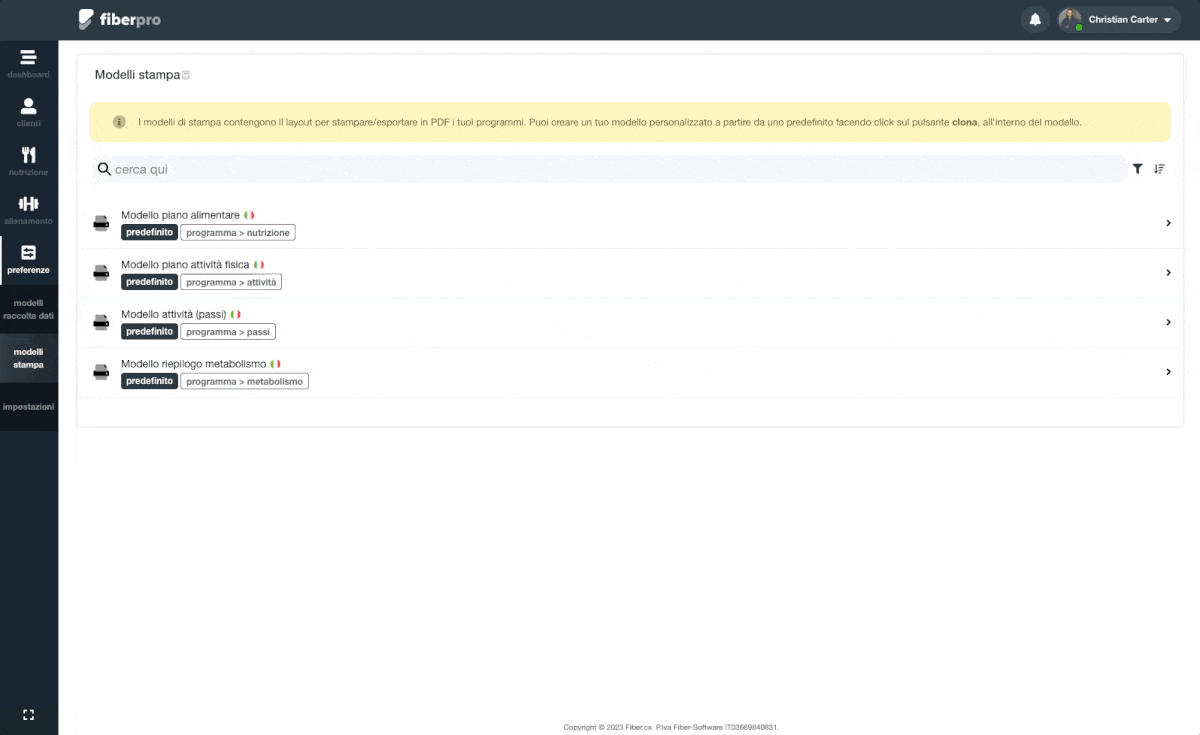Open the allenamento dumbbell icon
Screen dimensions: 1200x735
[x=28, y=204]
